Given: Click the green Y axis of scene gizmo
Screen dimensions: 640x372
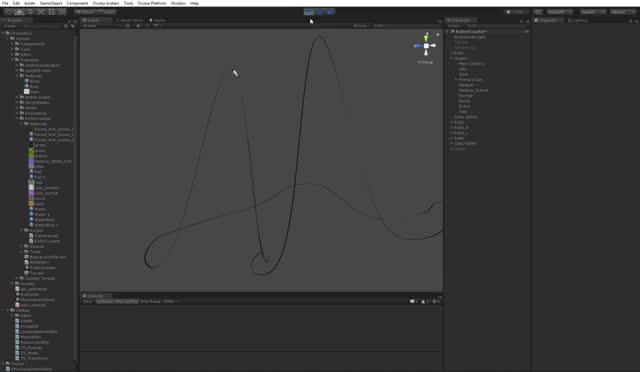Looking at the screenshot, I should [426, 37].
